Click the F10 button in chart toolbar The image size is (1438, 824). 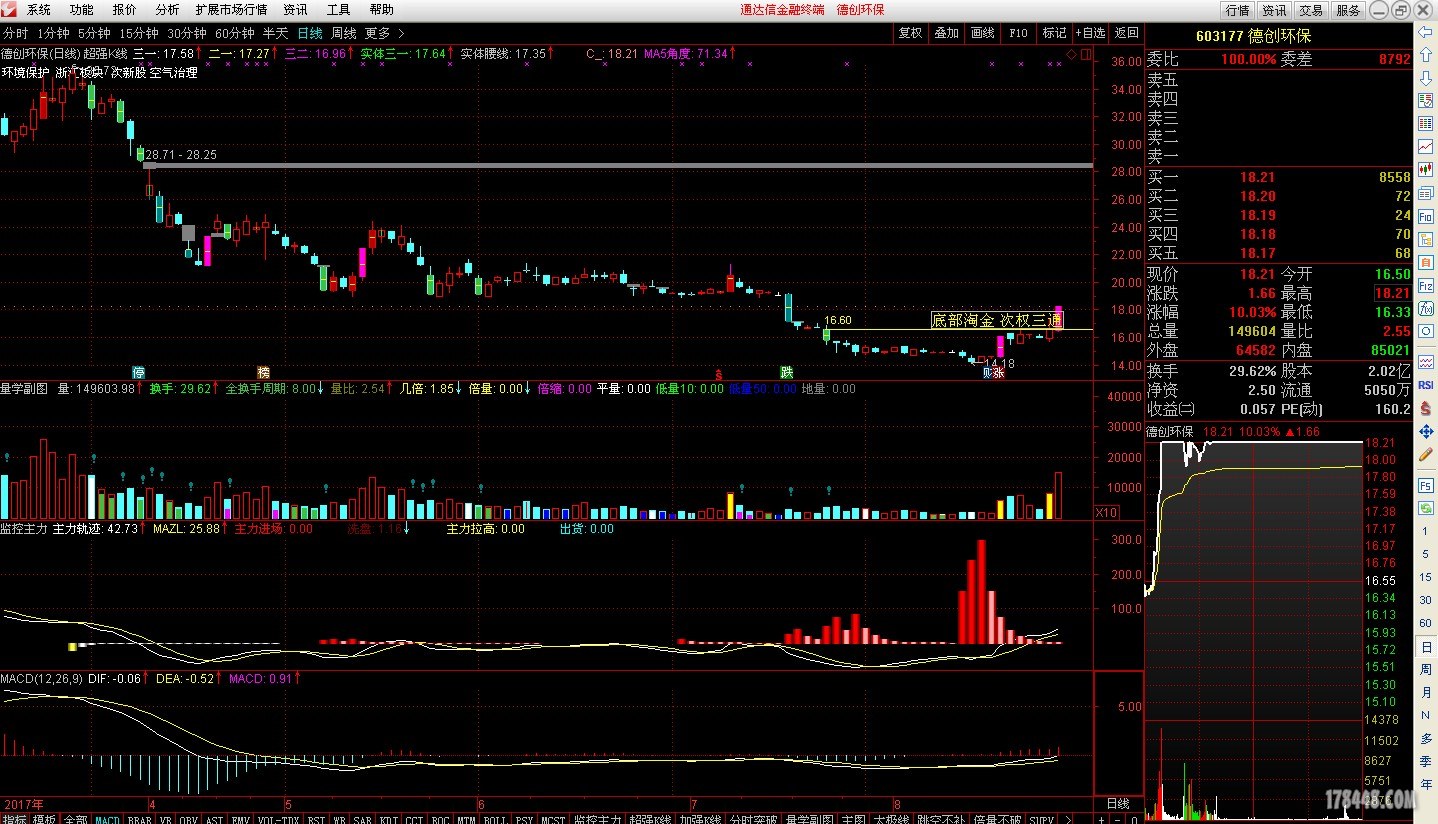[x=1018, y=33]
